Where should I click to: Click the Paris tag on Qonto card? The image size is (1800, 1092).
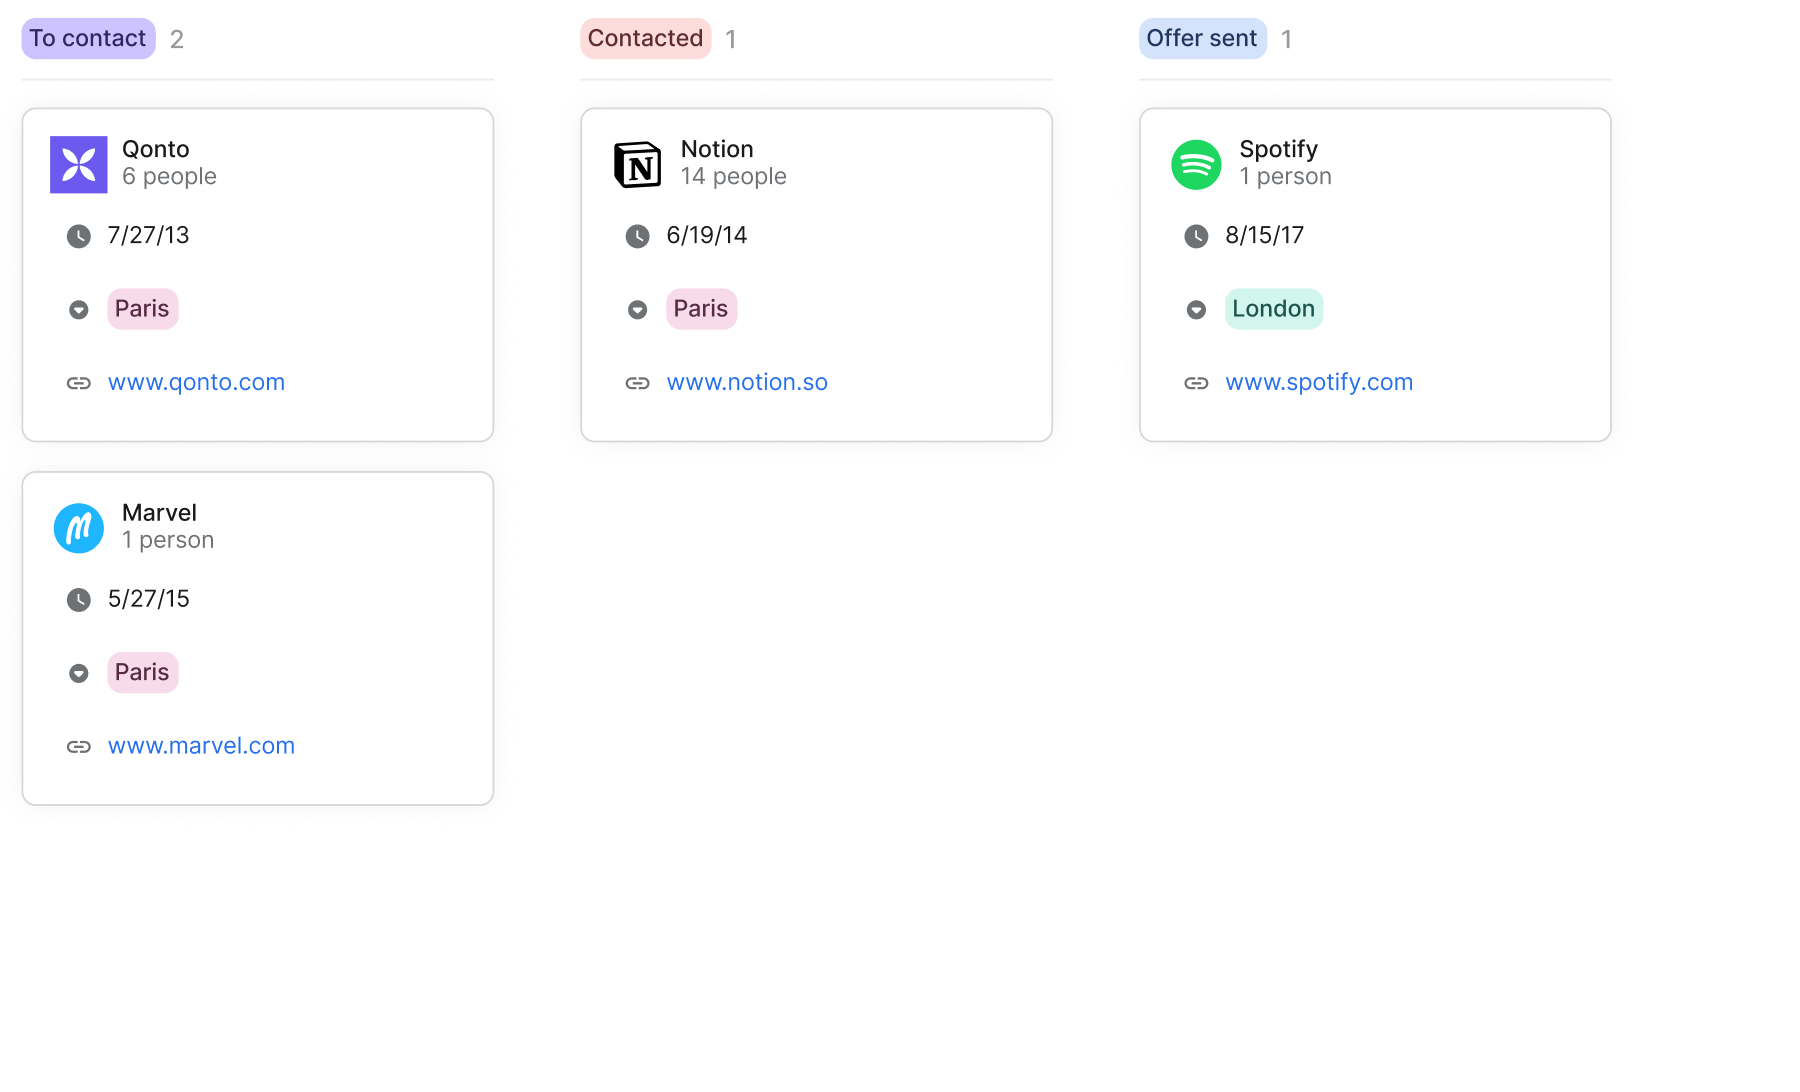[143, 309]
